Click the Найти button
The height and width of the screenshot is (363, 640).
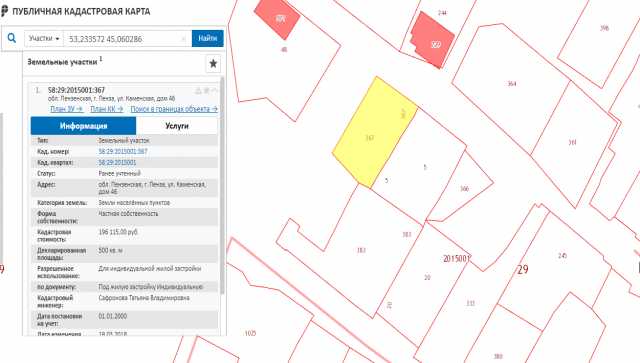pos(207,38)
